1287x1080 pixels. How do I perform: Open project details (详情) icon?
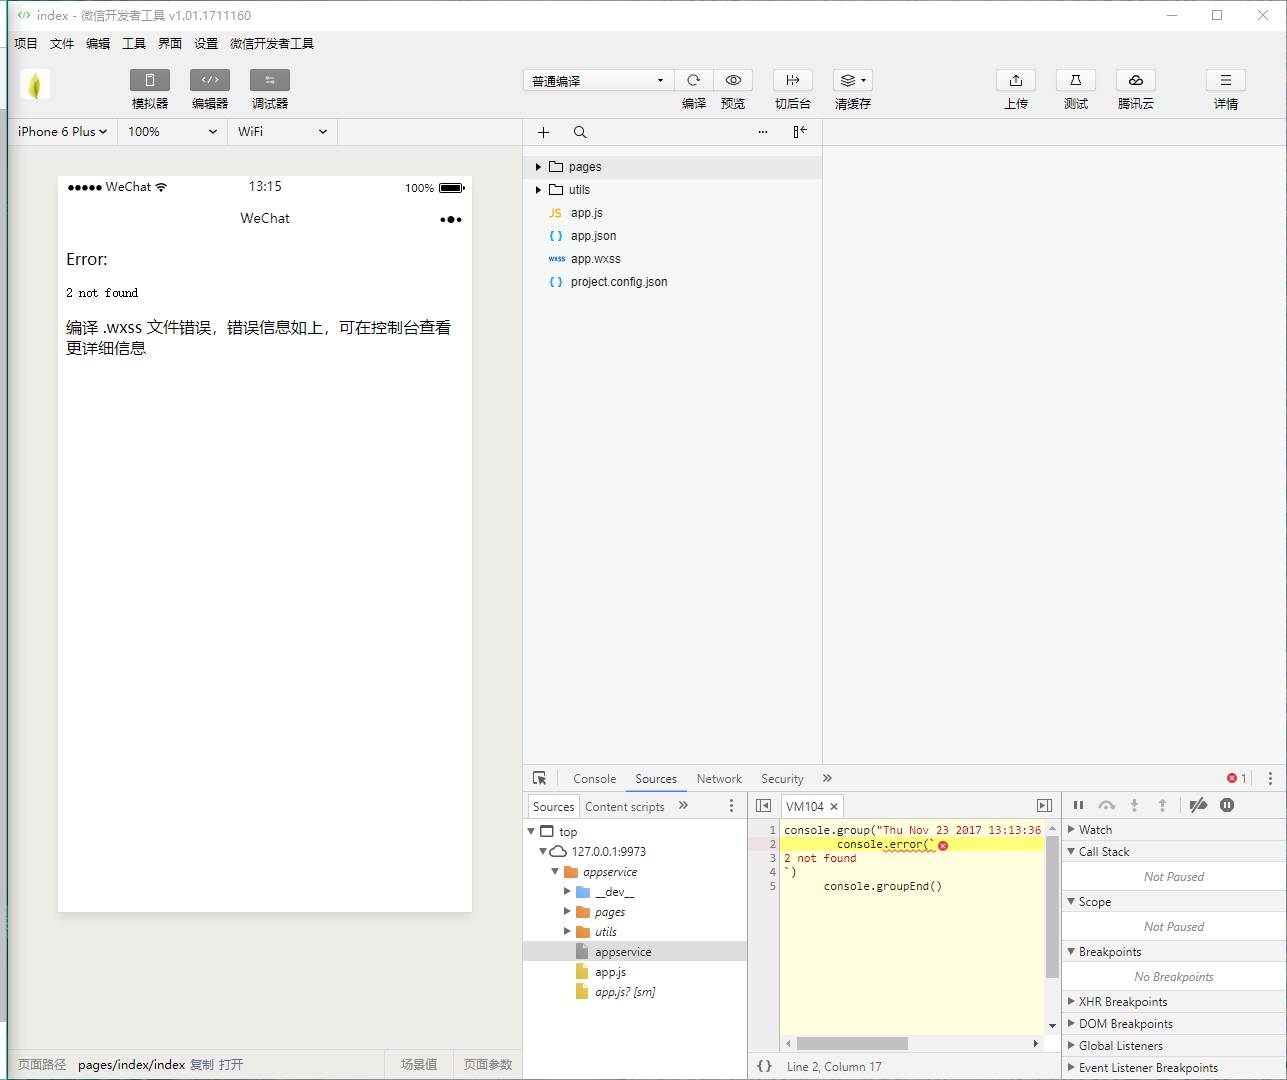click(1226, 80)
